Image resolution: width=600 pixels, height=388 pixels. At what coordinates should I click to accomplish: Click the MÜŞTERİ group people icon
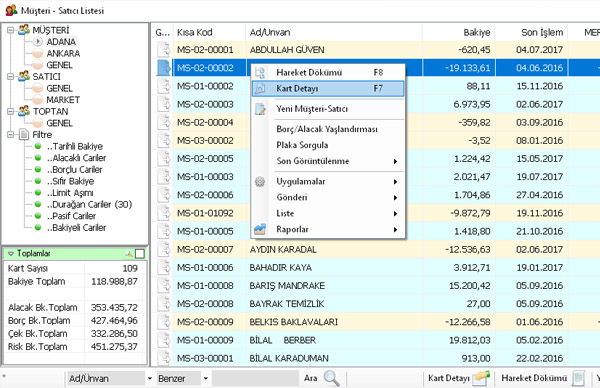[24, 29]
